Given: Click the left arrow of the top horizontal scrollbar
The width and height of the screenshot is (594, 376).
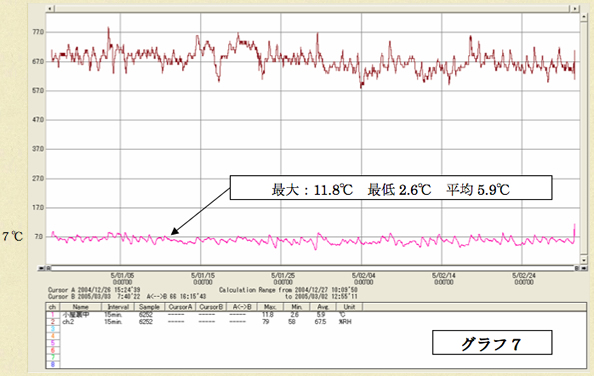Looking at the screenshot, I should pyautogui.click(x=50, y=8).
